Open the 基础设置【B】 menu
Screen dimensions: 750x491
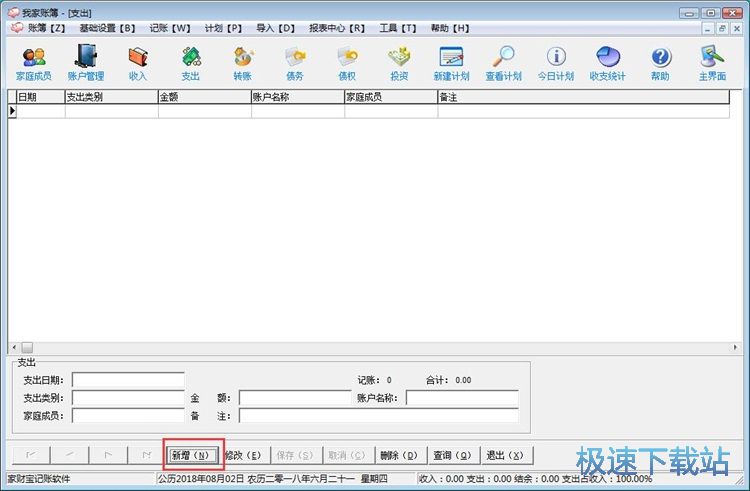tap(107, 28)
